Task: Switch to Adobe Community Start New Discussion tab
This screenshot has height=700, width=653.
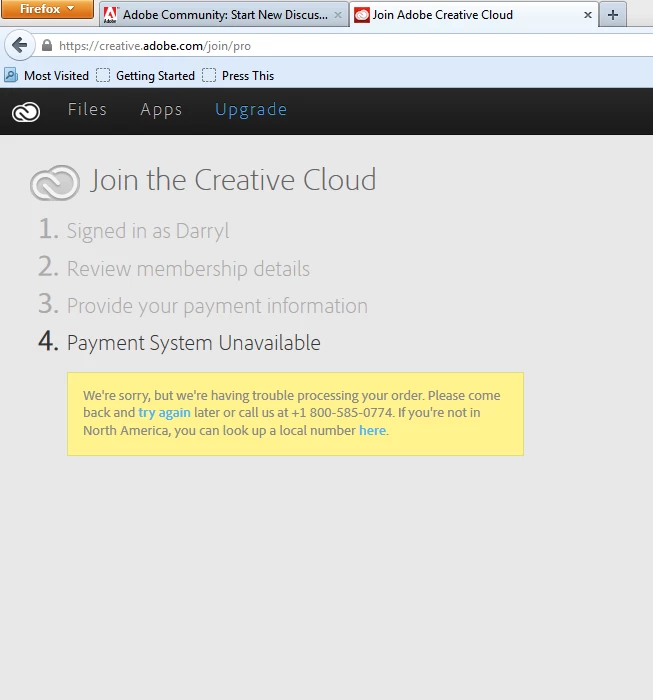Action: [x=224, y=15]
